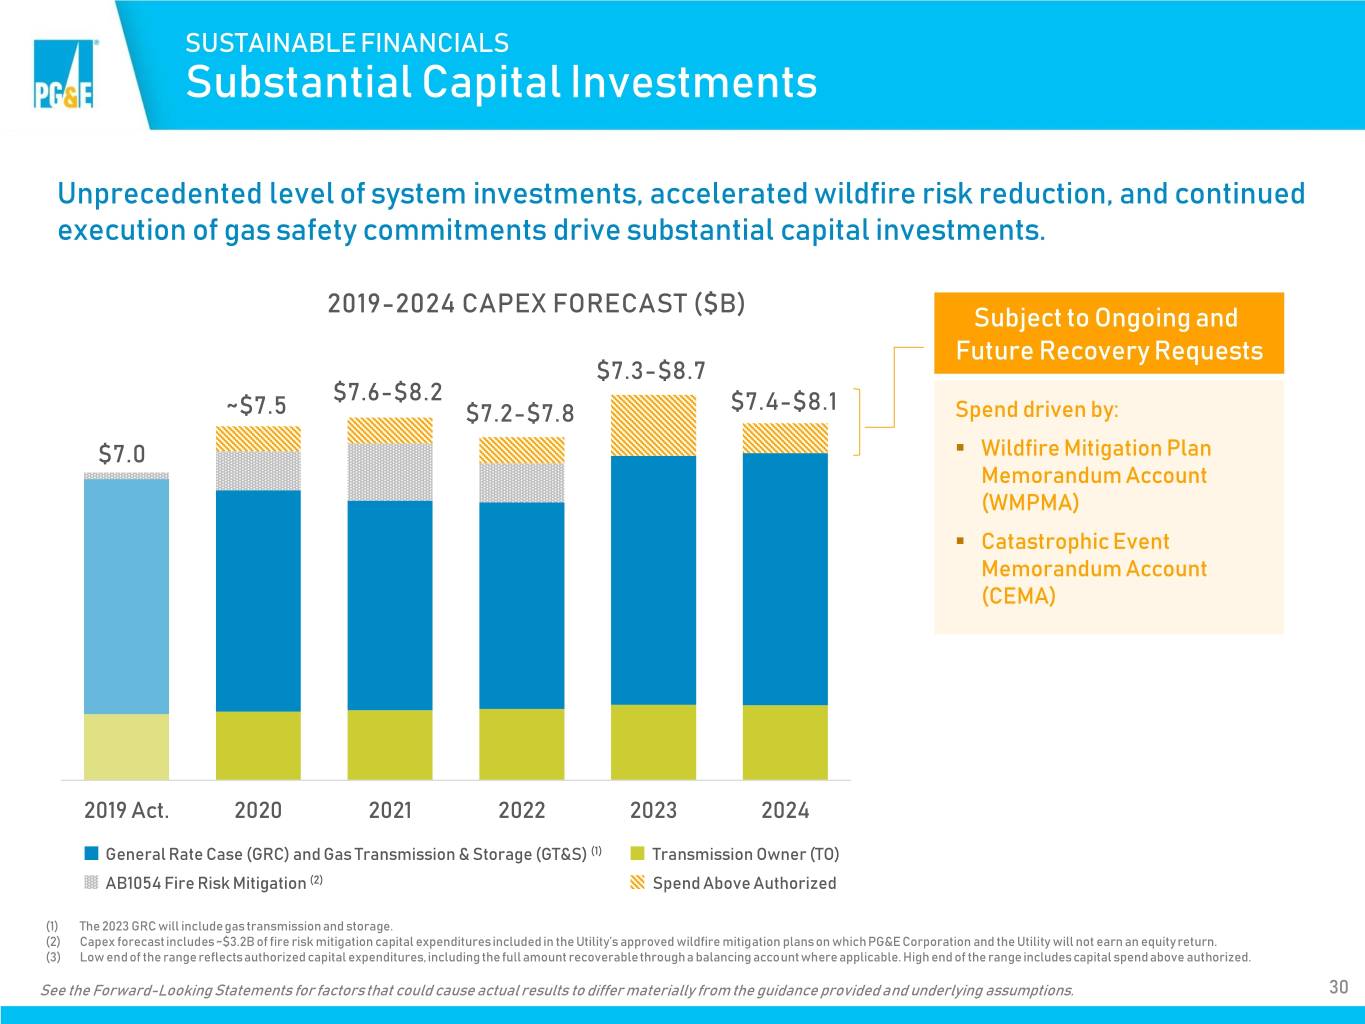This screenshot has height=1024, width=1365.
Task: Select the 2019 Act. bar
Action: (x=126, y=626)
